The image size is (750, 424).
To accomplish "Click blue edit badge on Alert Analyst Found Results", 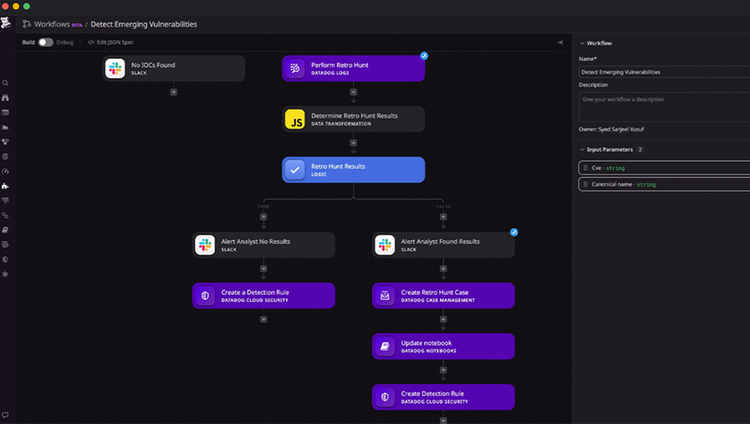I will [x=514, y=232].
